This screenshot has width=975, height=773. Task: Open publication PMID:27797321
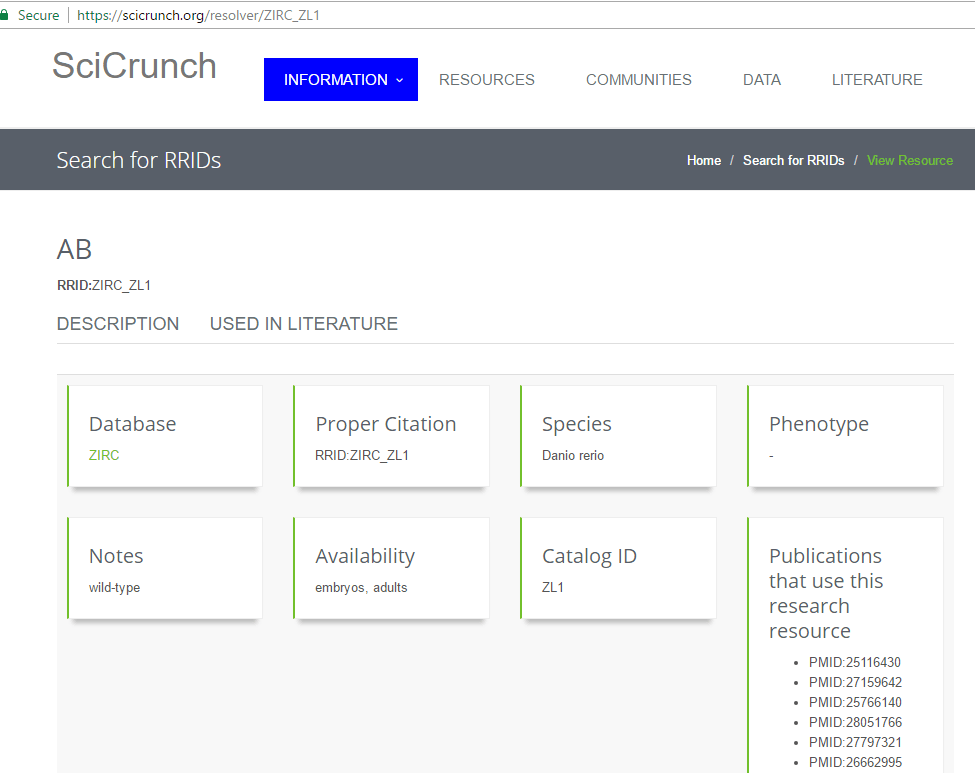[x=855, y=742]
